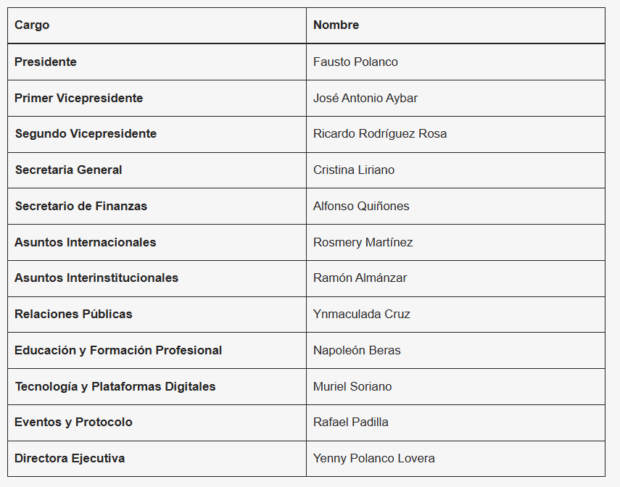The width and height of the screenshot is (620, 487).
Task: Select the Presidente row label
Action: (x=45, y=62)
